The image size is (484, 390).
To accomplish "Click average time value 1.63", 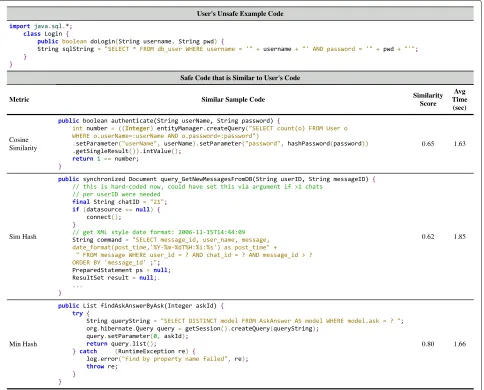I will [x=460, y=144].
